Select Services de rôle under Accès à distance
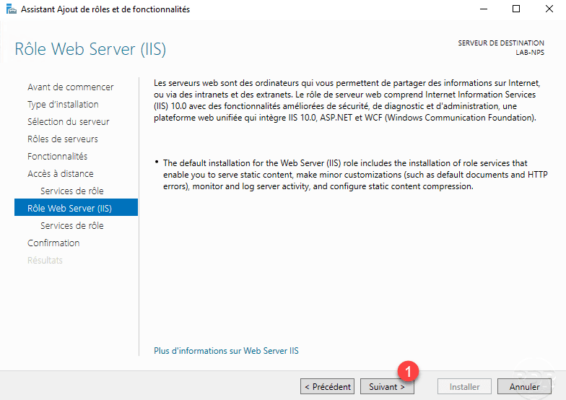 (72, 191)
